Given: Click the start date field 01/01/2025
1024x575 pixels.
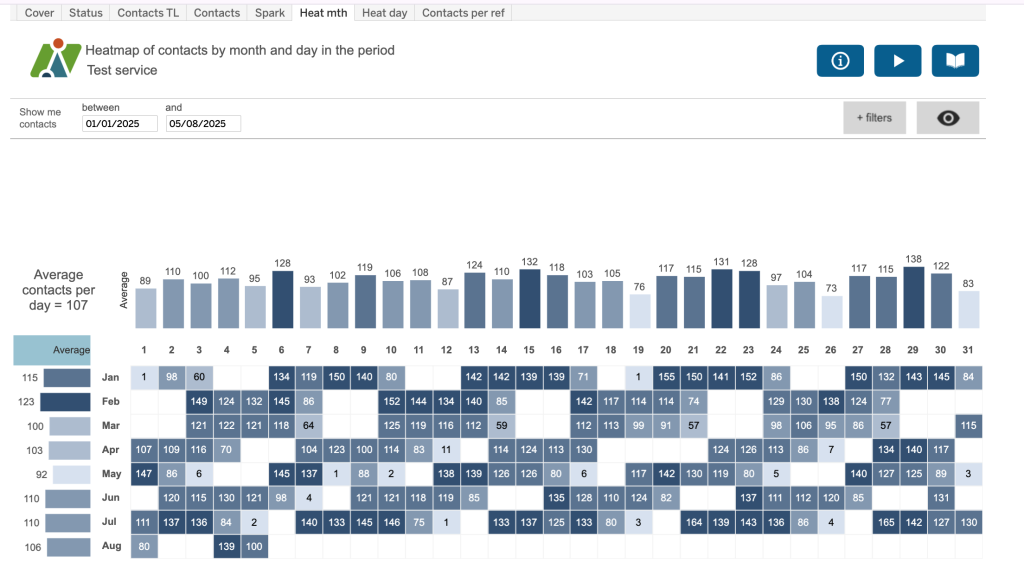Looking at the screenshot, I should 119,124.
